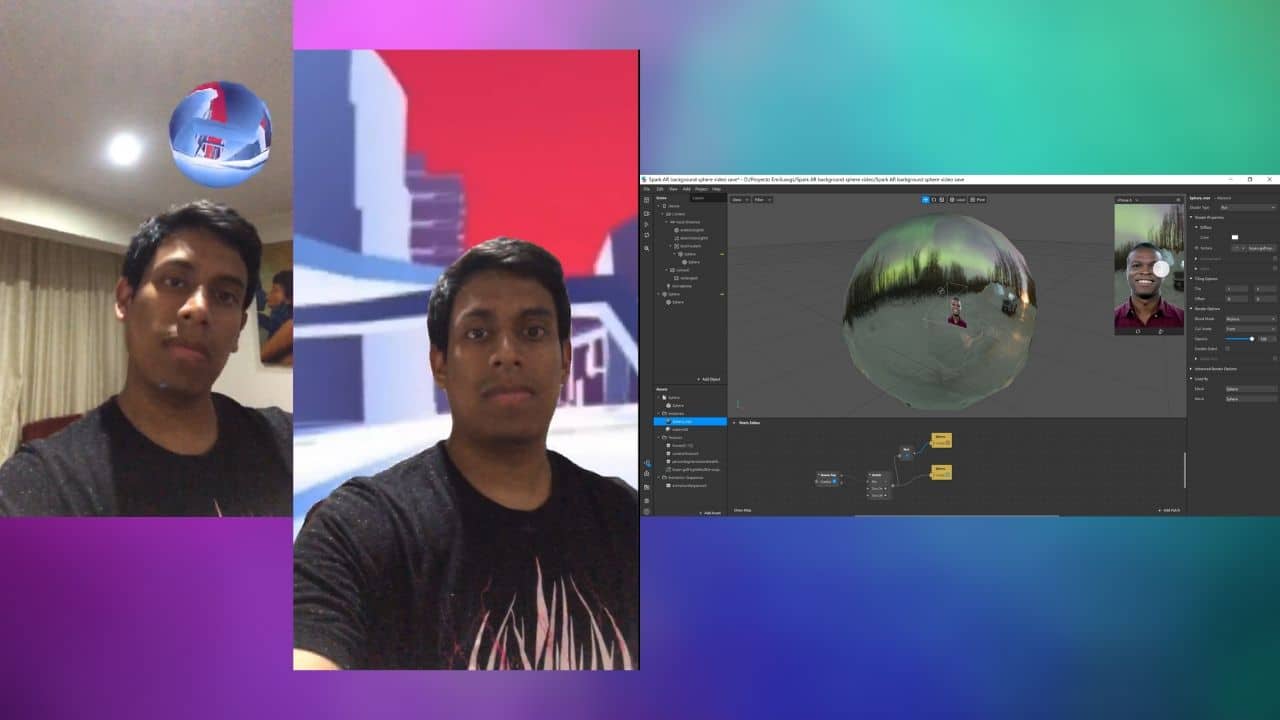Image resolution: width=1280 pixels, height=720 pixels.
Task: Open the Shader Type dropdown
Action: click(x=1244, y=205)
